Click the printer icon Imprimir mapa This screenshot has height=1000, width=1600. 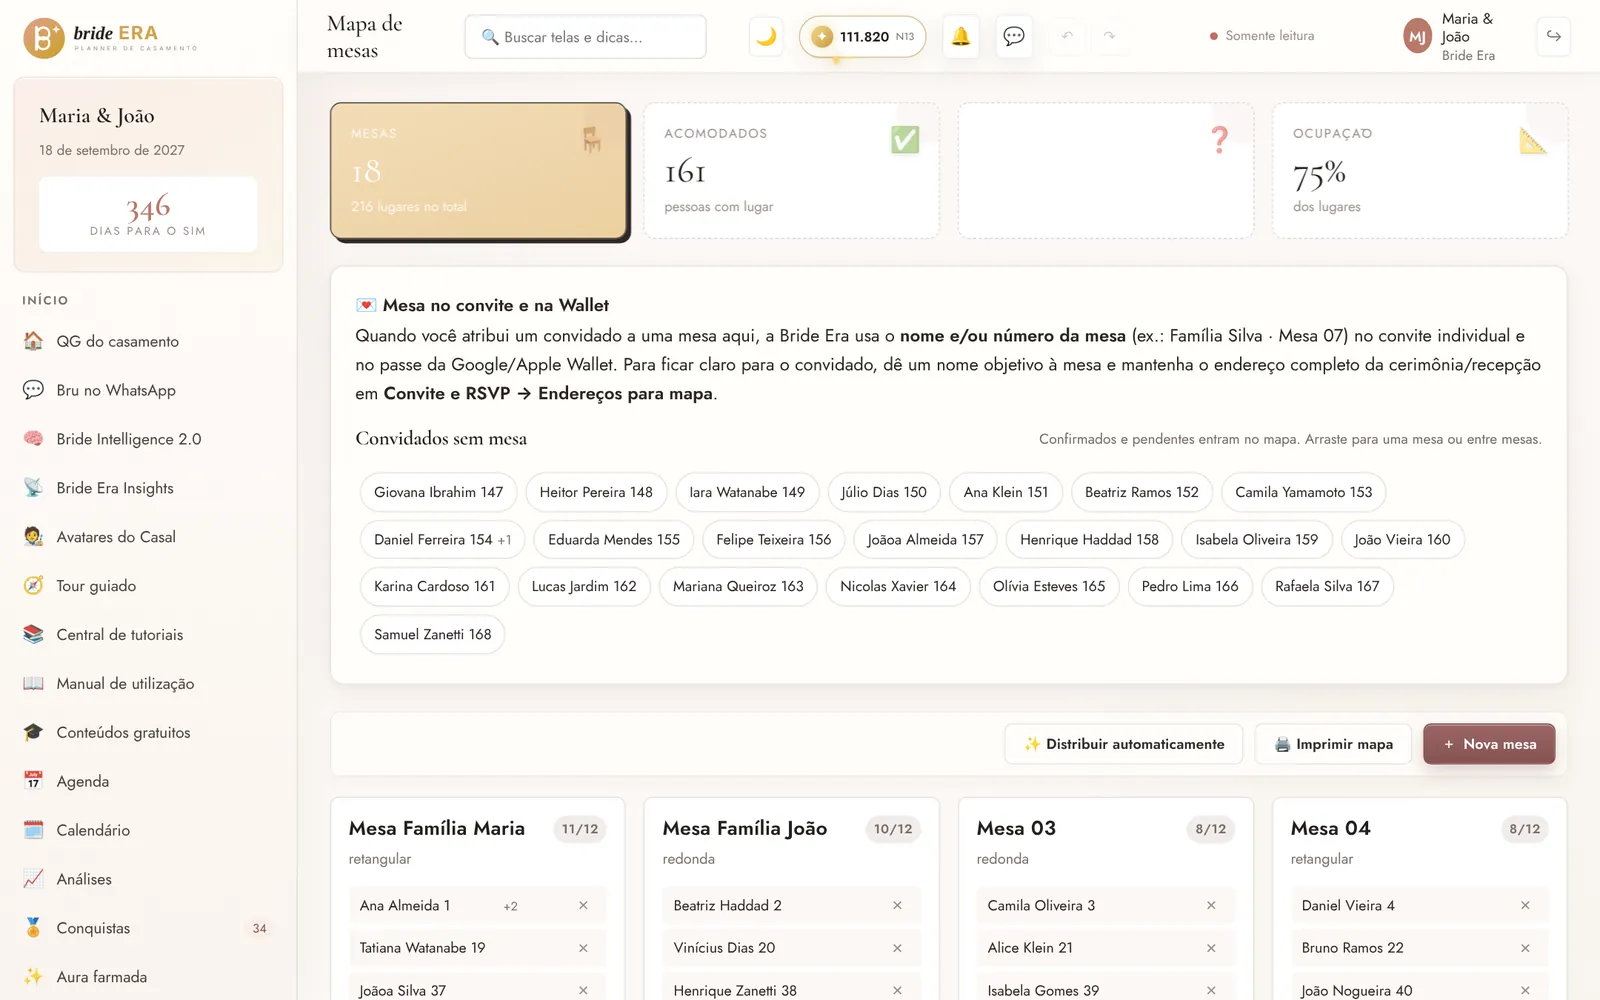point(1282,744)
